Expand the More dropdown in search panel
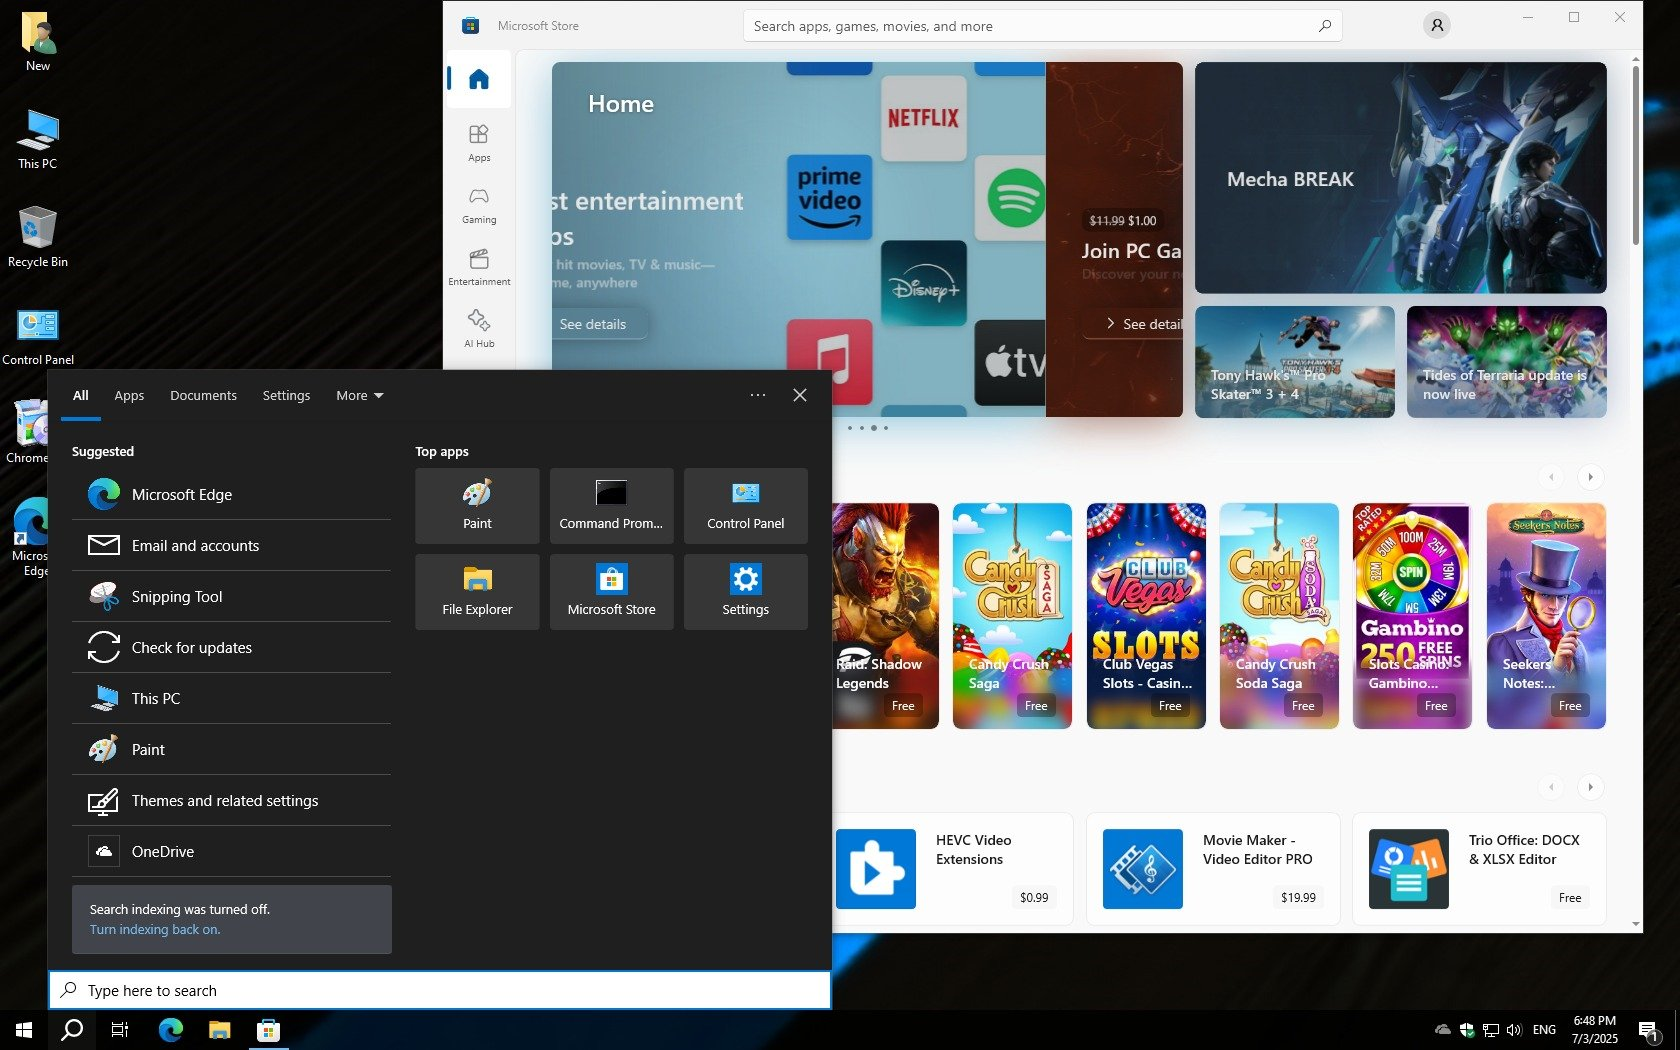1680x1050 pixels. (359, 396)
